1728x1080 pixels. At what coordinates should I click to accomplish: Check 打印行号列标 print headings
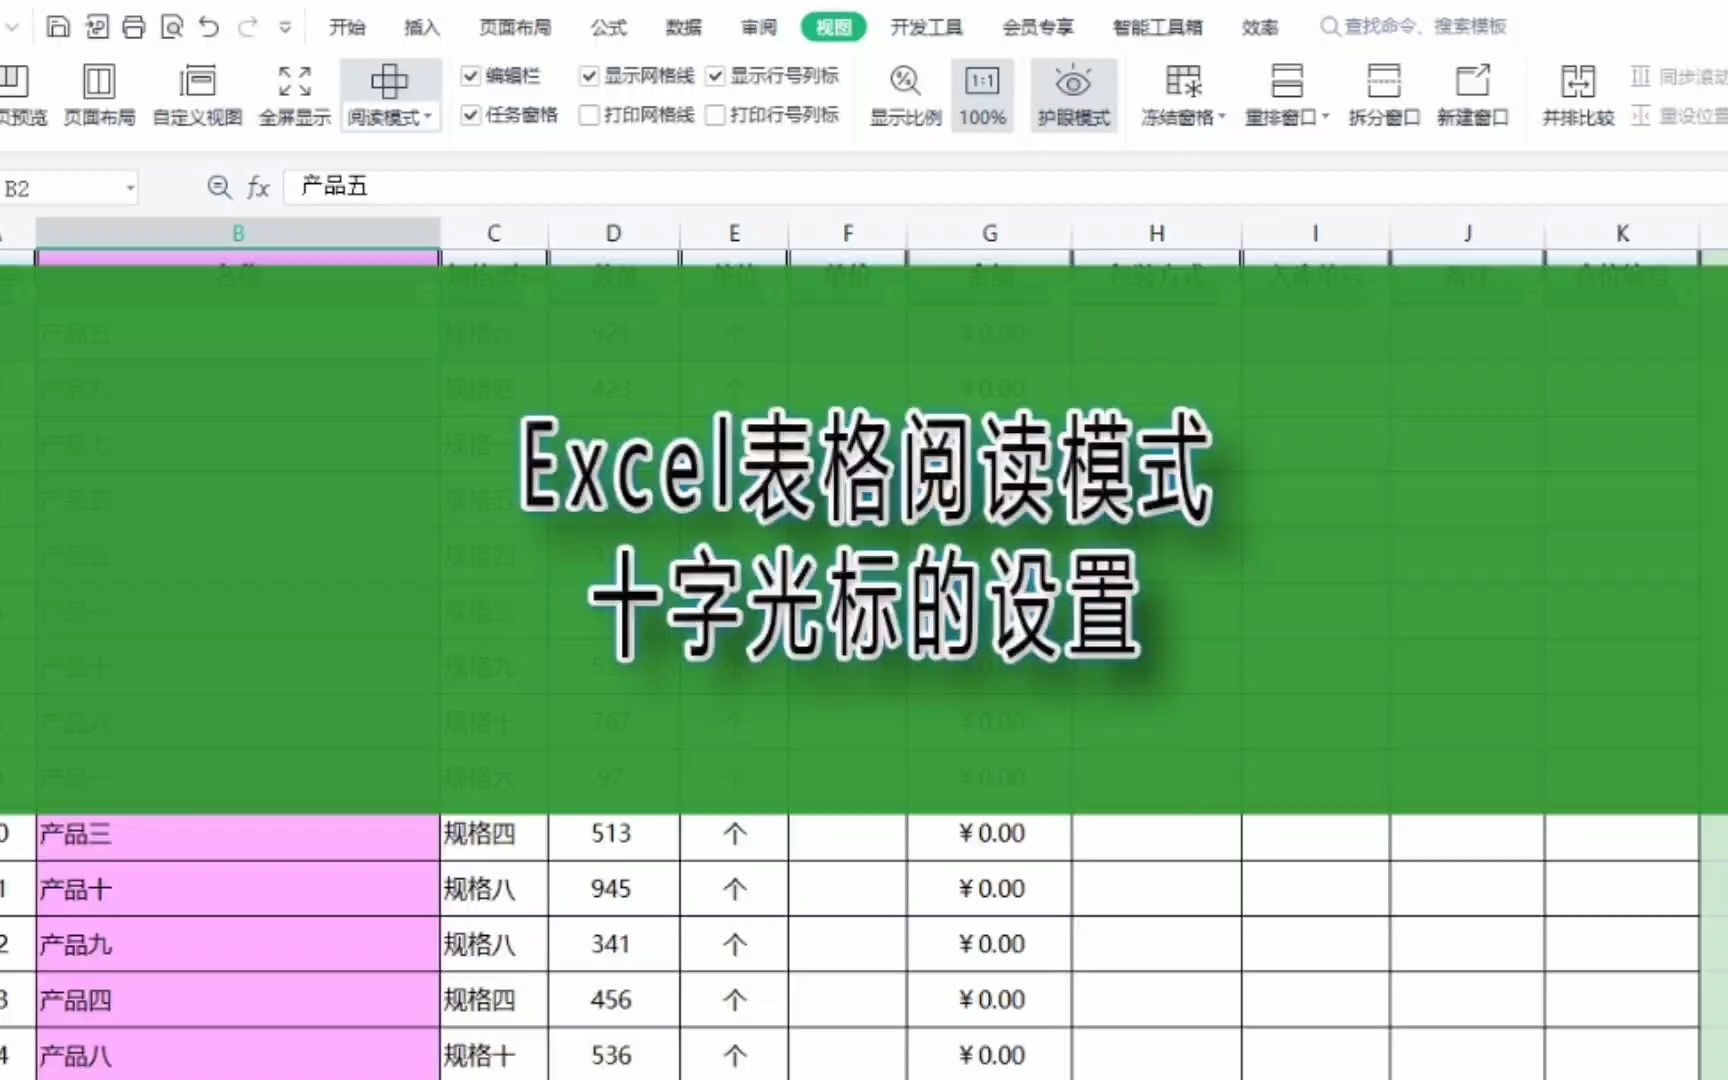pyautogui.click(x=715, y=115)
